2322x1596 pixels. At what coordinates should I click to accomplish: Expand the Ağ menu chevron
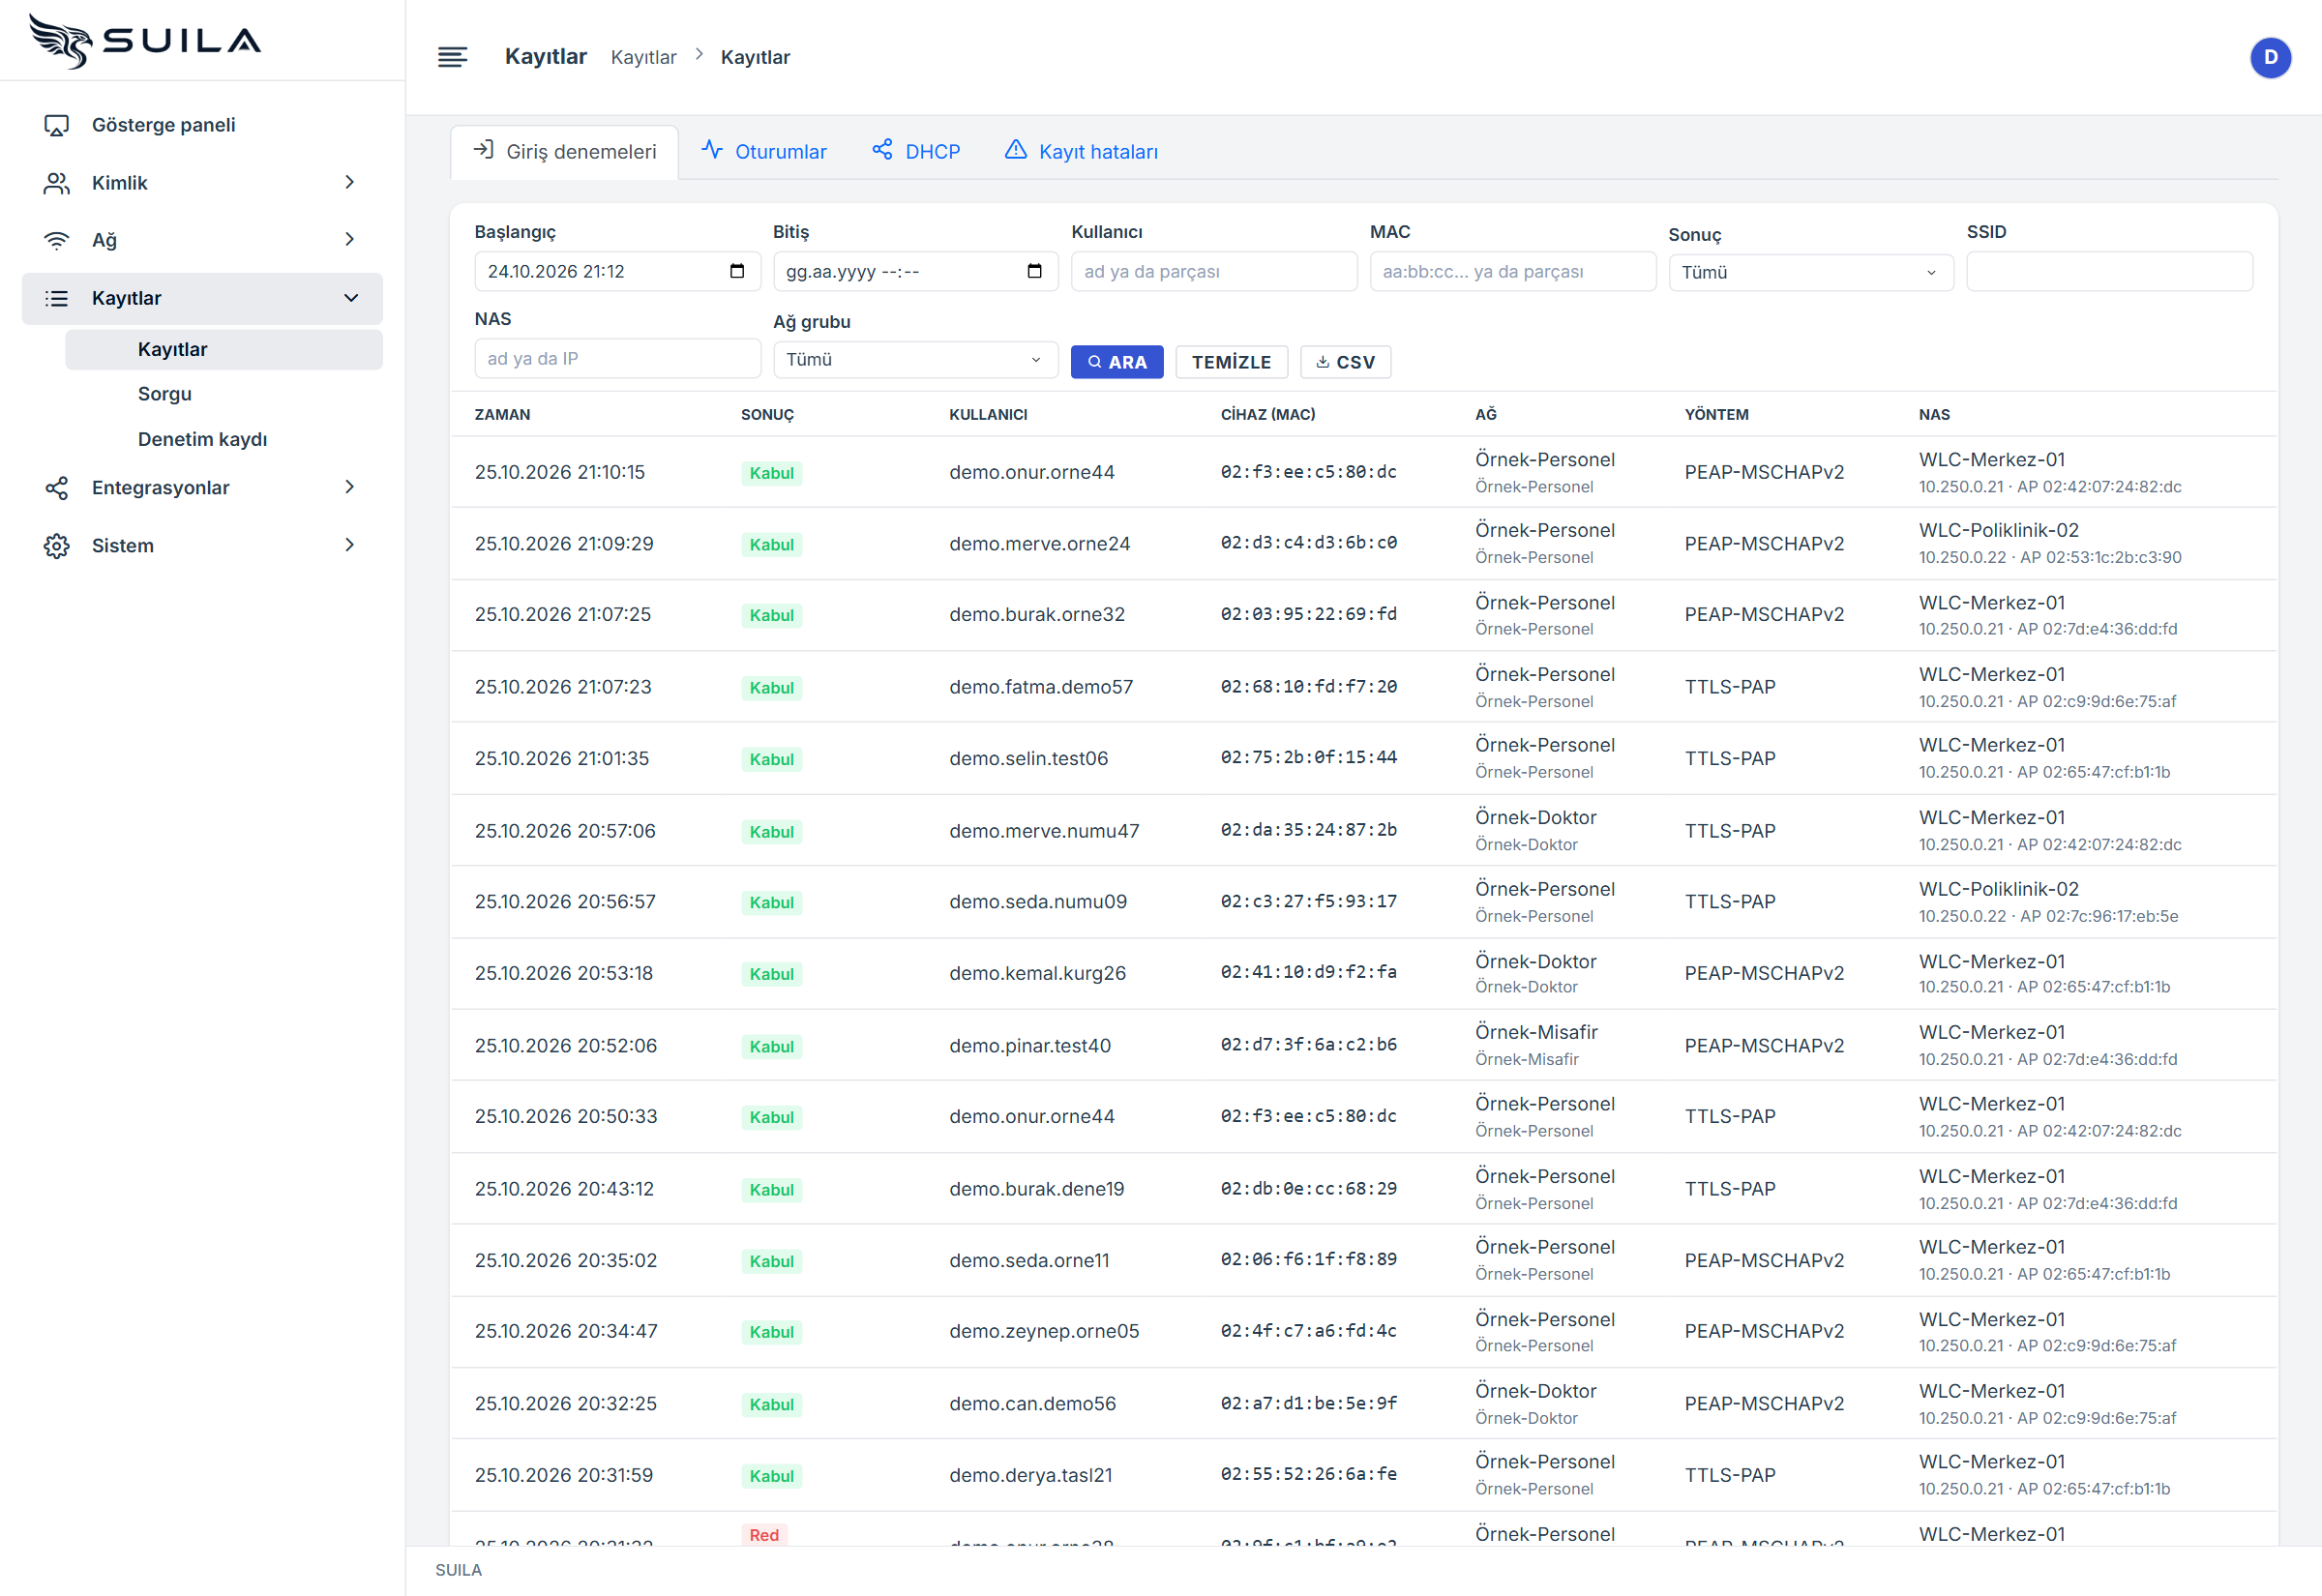pos(350,239)
